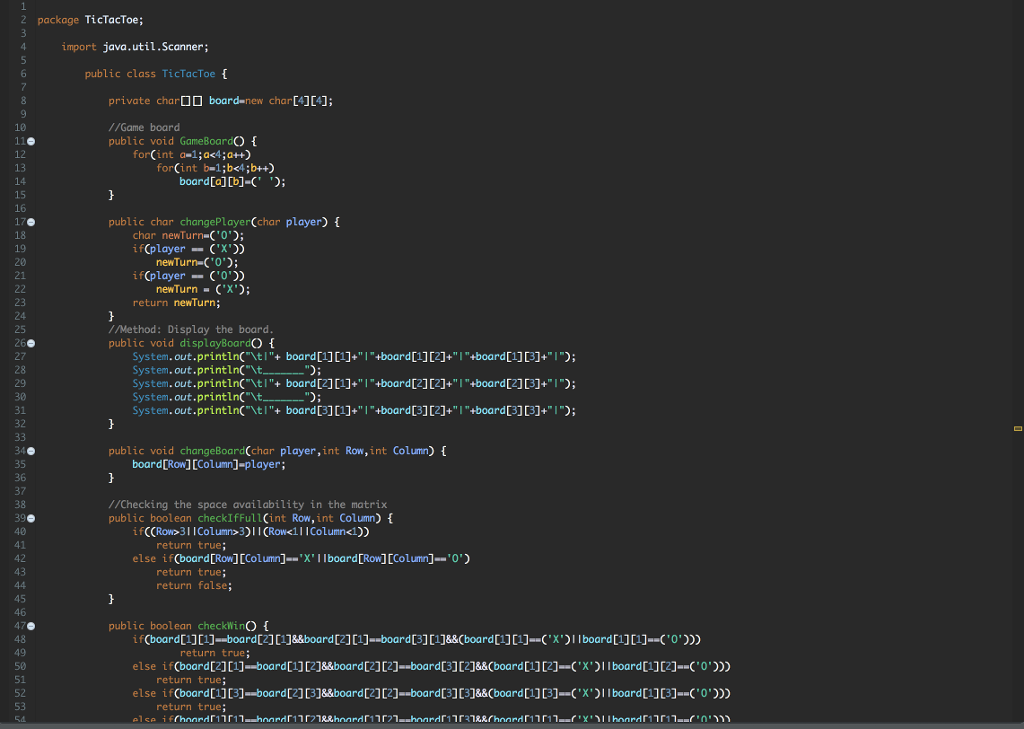Fold the changeBoard method at line 34
This screenshot has height=729, width=1024.
click(30, 451)
